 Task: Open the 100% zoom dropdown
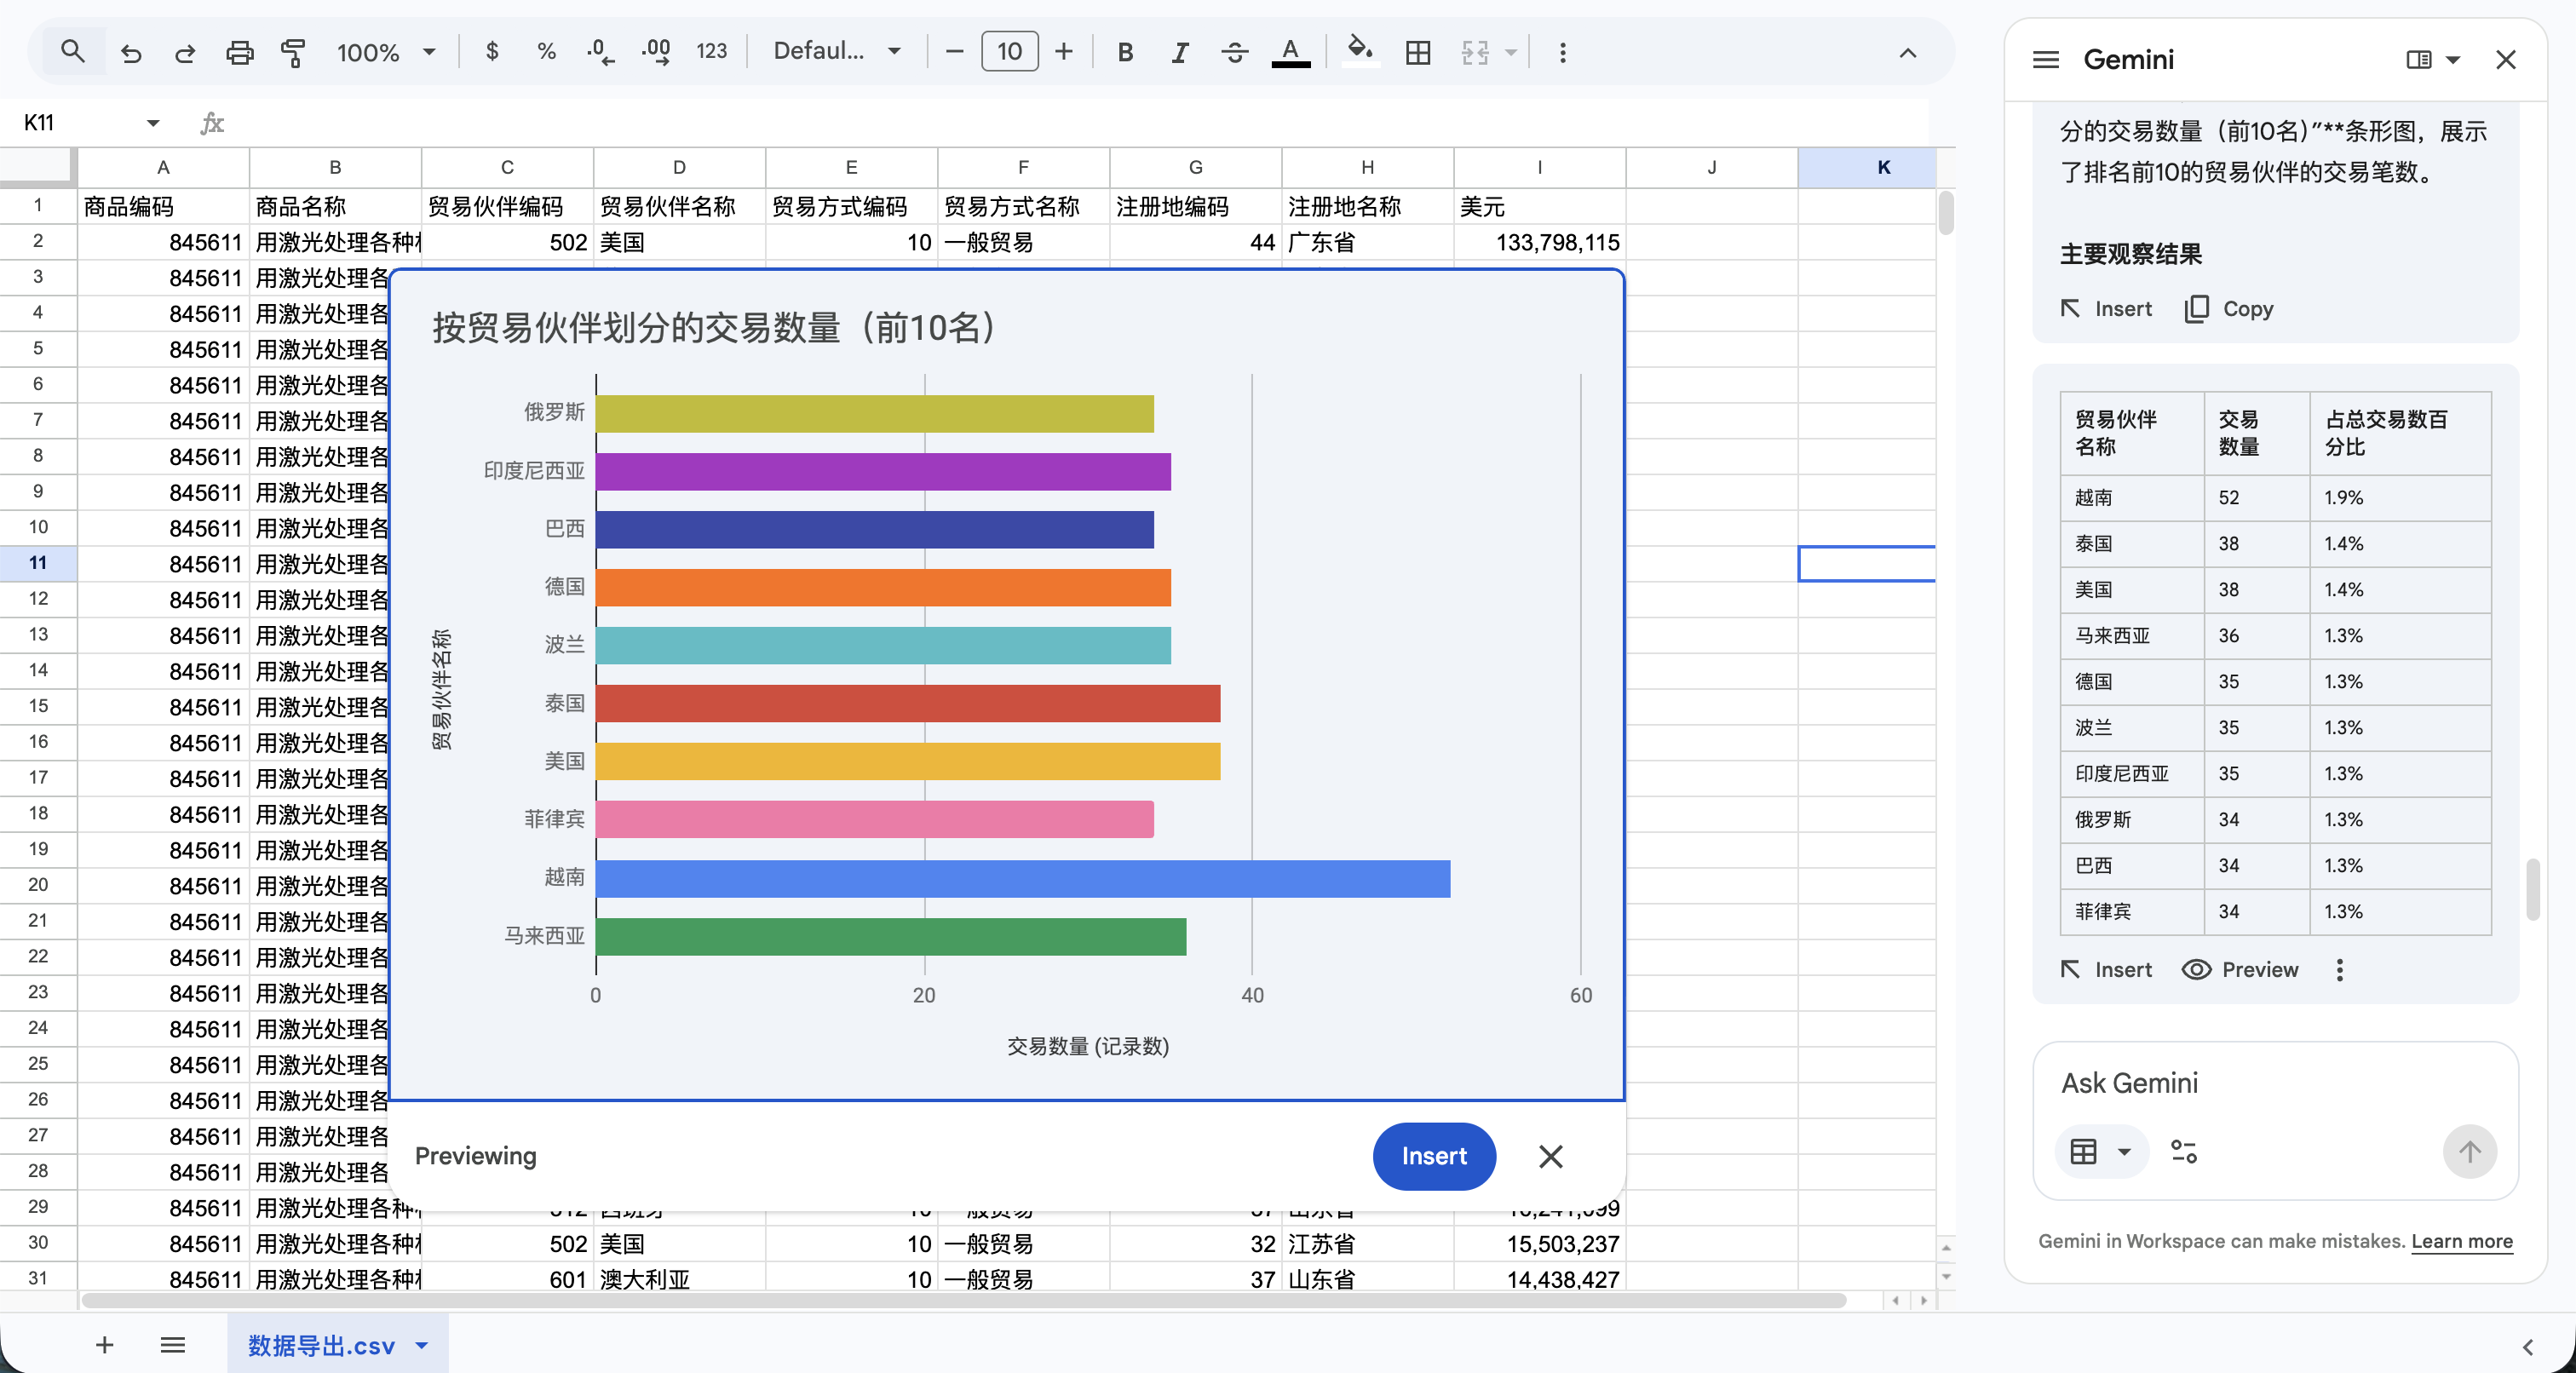tap(386, 52)
